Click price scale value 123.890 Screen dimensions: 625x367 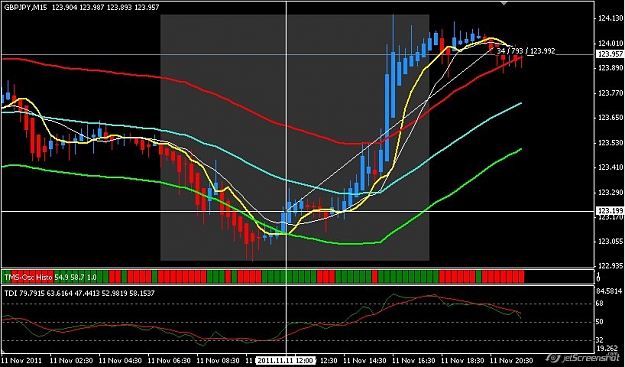(610, 68)
